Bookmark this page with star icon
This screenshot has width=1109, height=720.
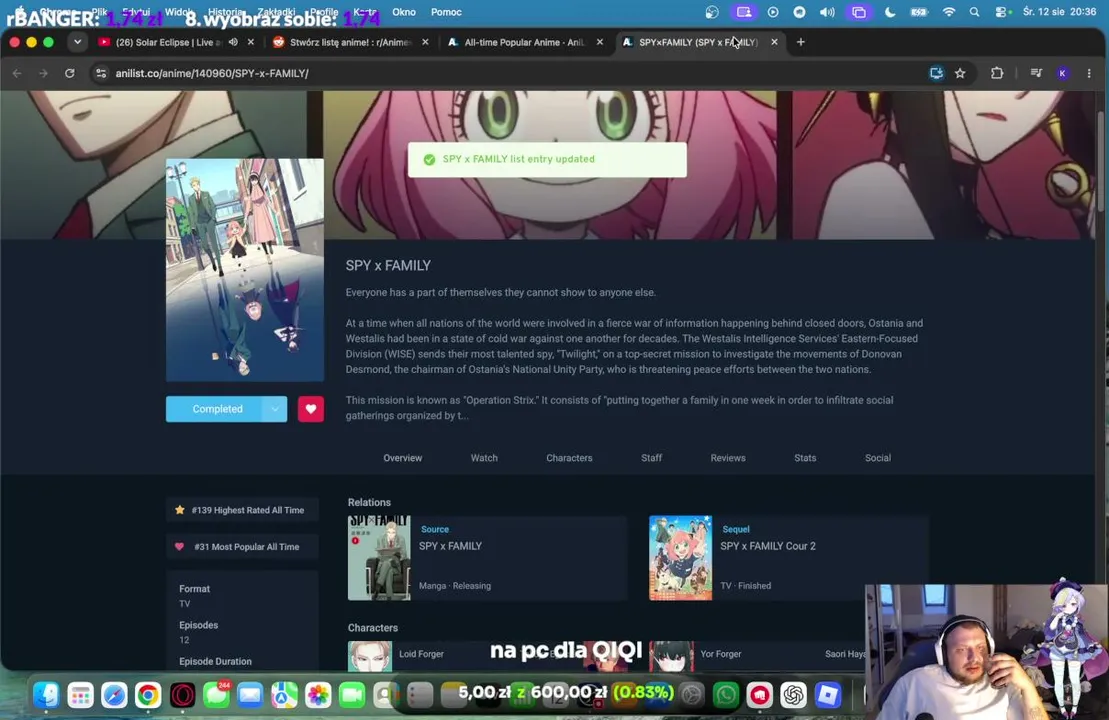(960, 73)
